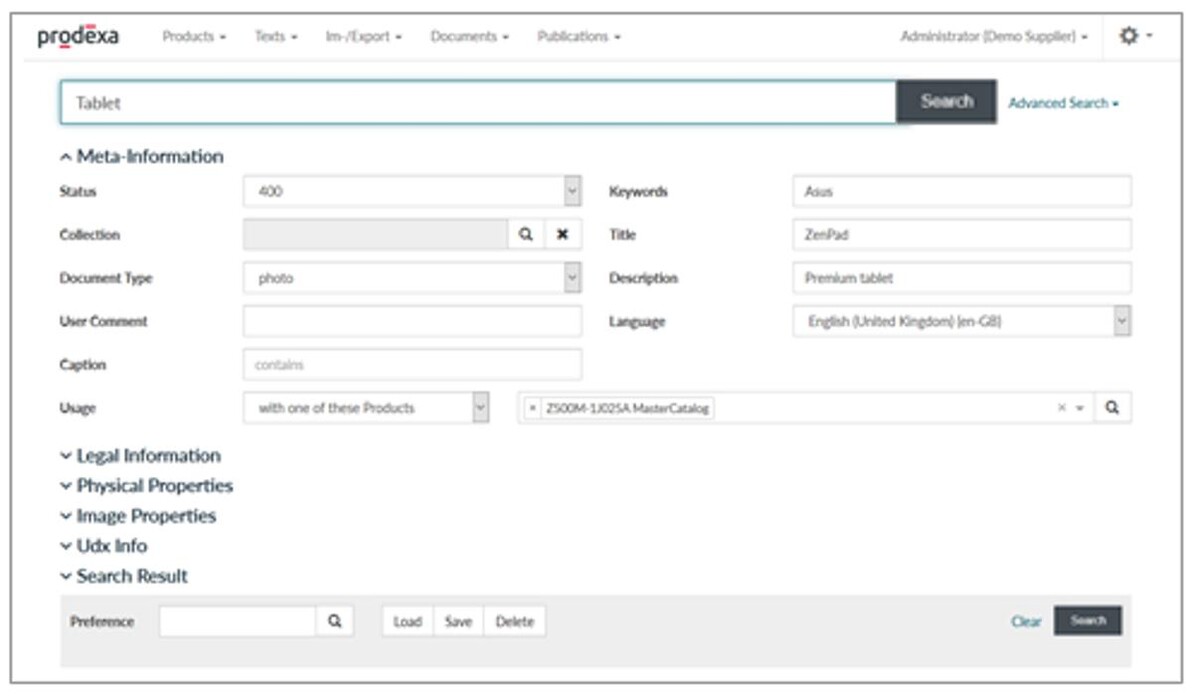Click the Usage product search magnifier icon
The width and height of the screenshot is (1200, 696).
1113,408
